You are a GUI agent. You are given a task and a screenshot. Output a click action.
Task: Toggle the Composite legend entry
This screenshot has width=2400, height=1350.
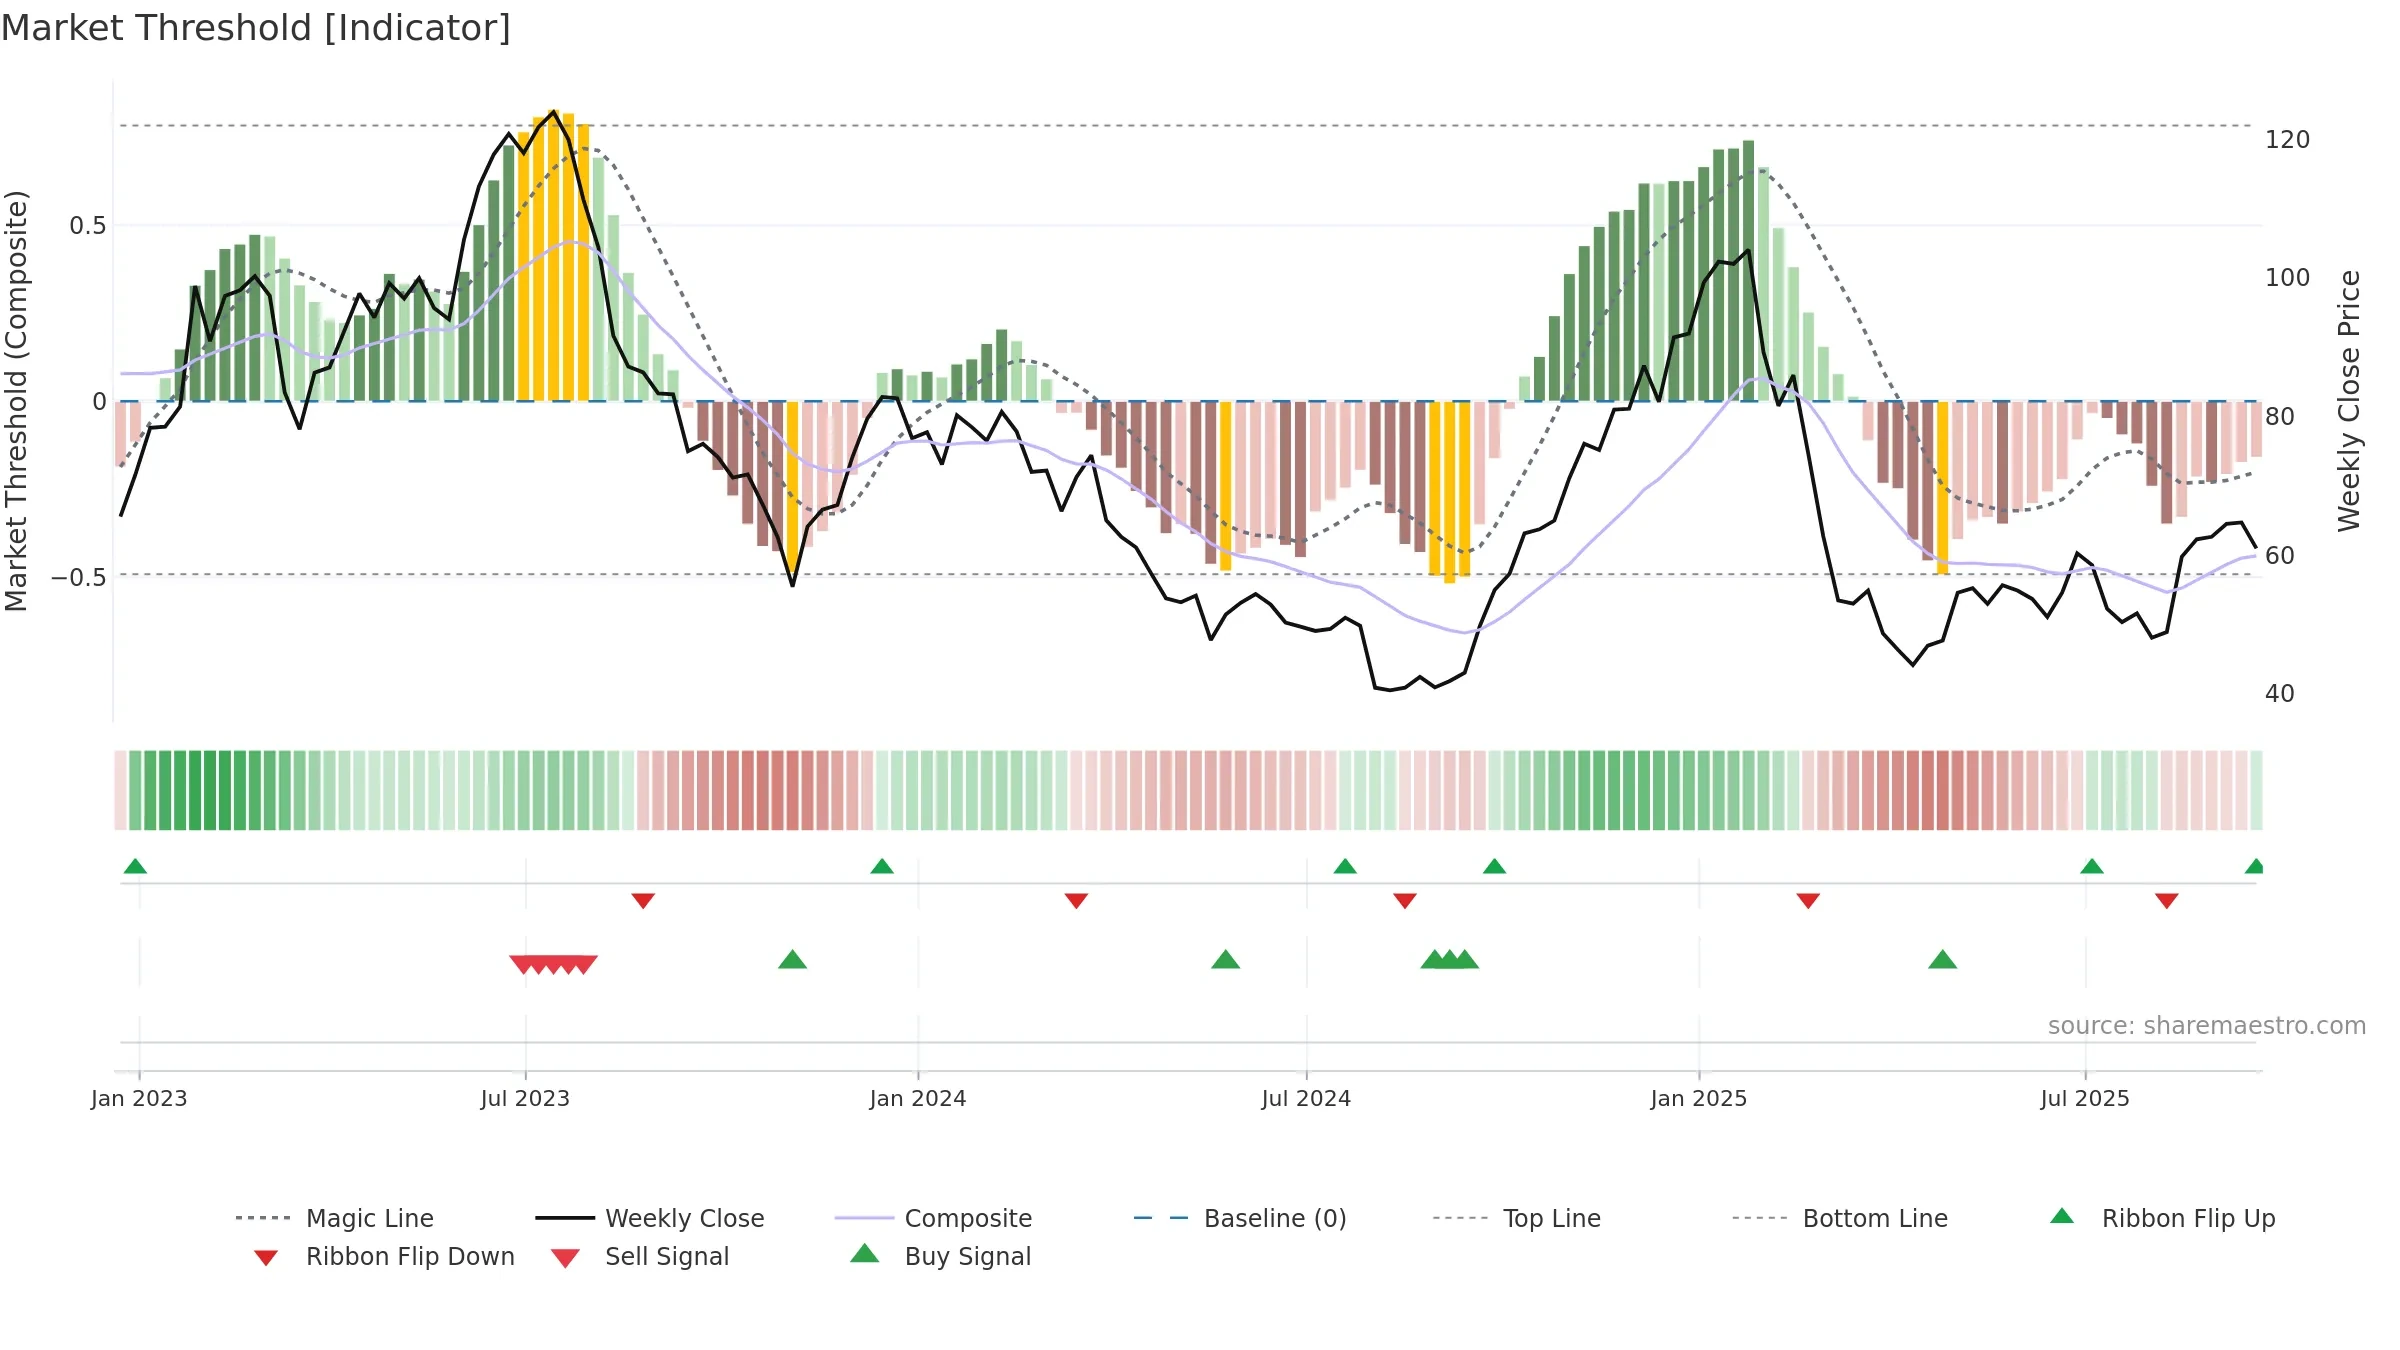[934, 1218]
